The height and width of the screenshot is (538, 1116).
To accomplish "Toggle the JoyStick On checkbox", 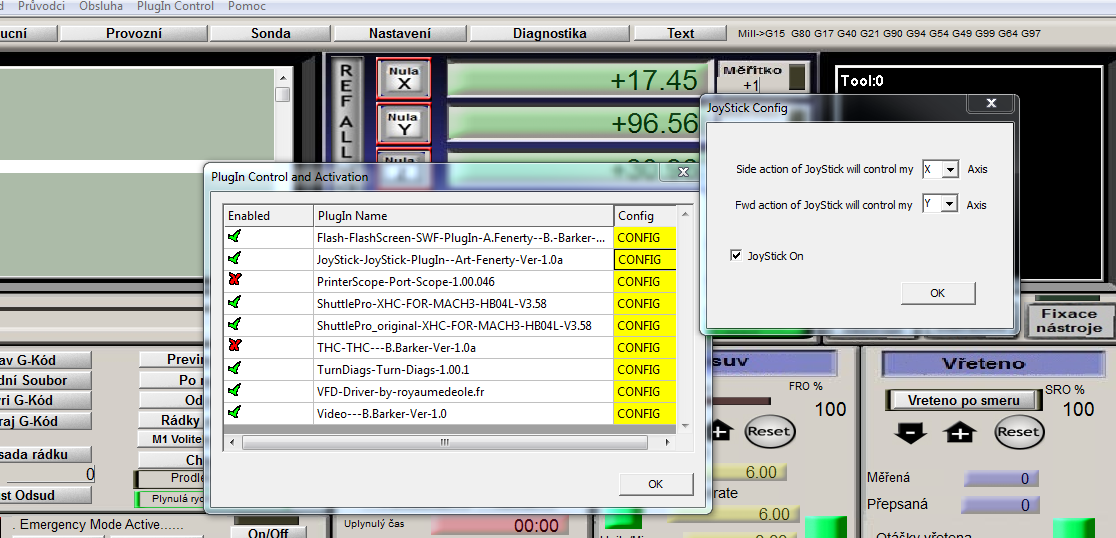I will (x=737, y=256).
